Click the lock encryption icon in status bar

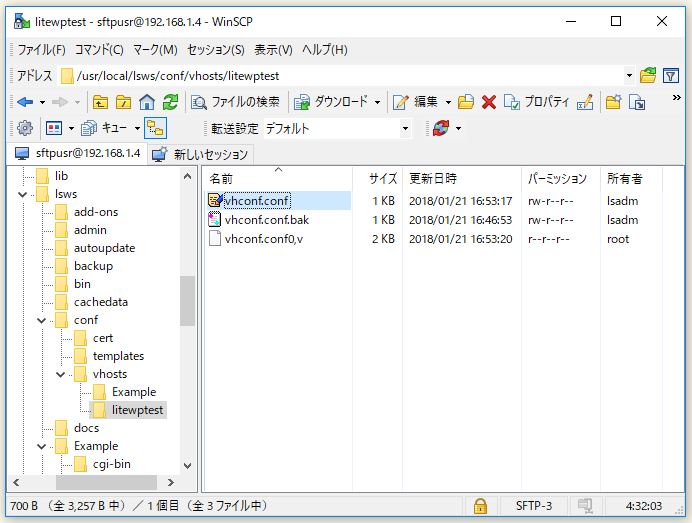[480, 506]
